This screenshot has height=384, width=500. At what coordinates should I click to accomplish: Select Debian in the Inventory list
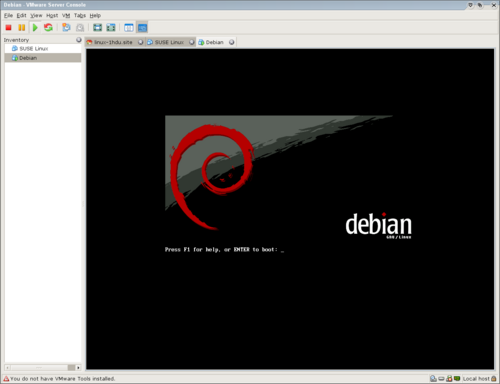(43, 58)
